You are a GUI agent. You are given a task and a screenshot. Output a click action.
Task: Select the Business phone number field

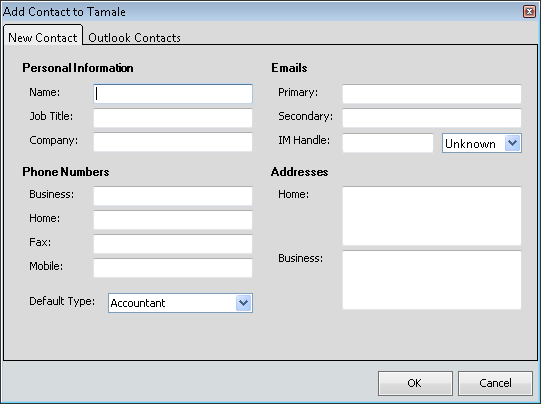[173, 196]
